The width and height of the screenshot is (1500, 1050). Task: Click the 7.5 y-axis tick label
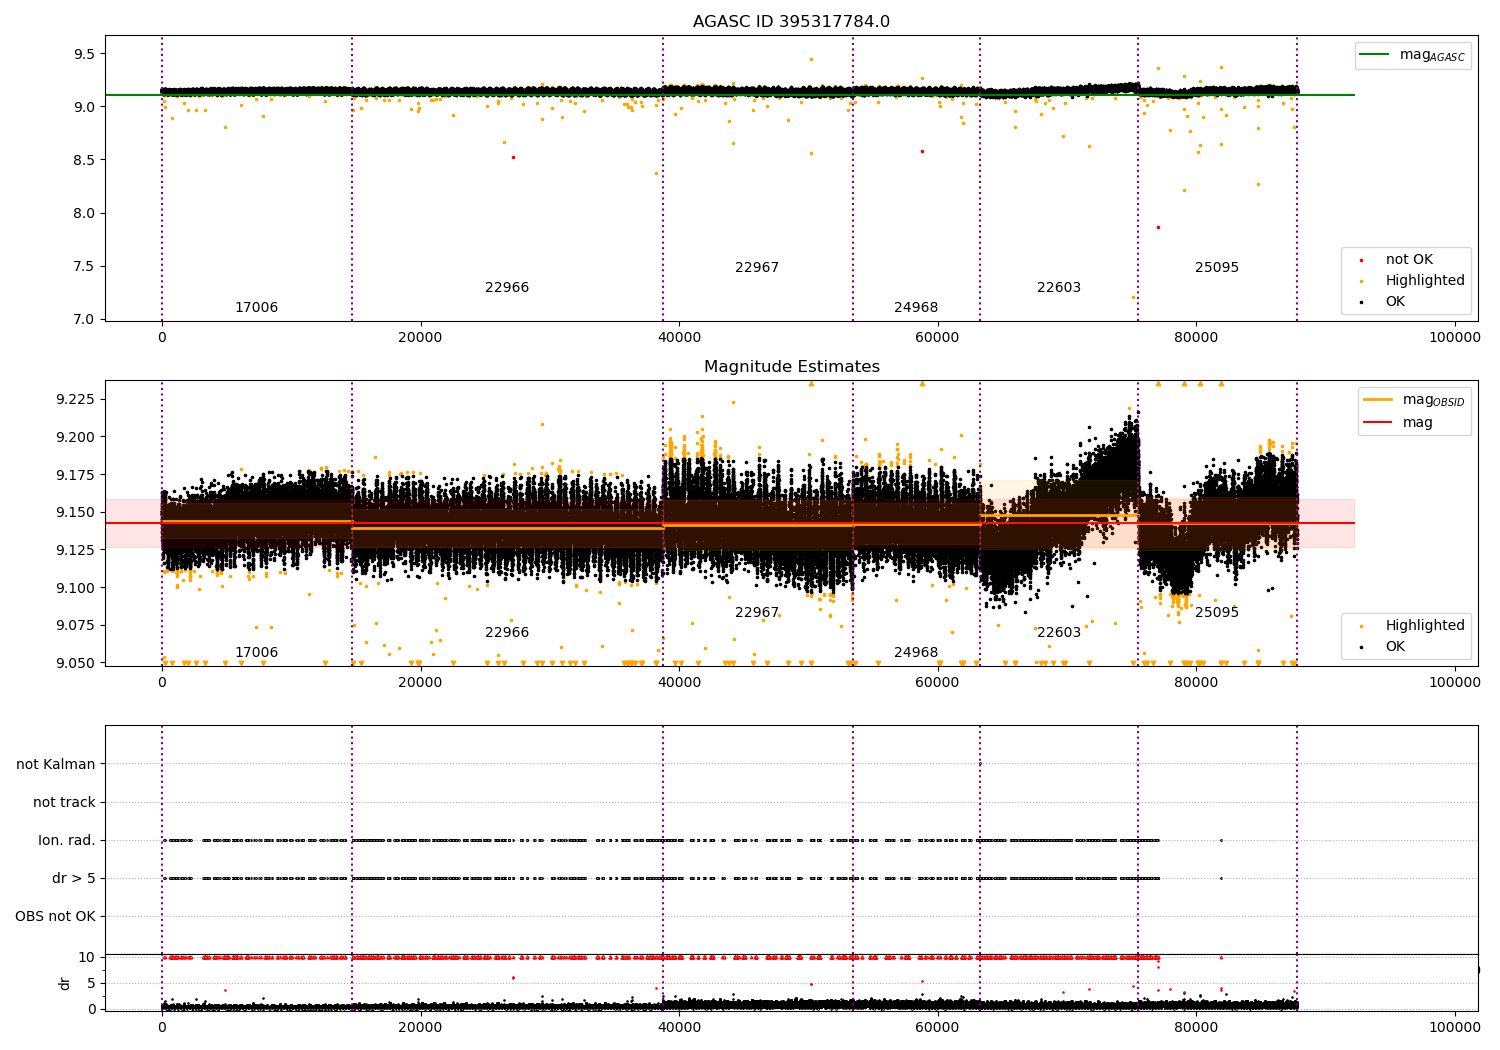(85, 266)
